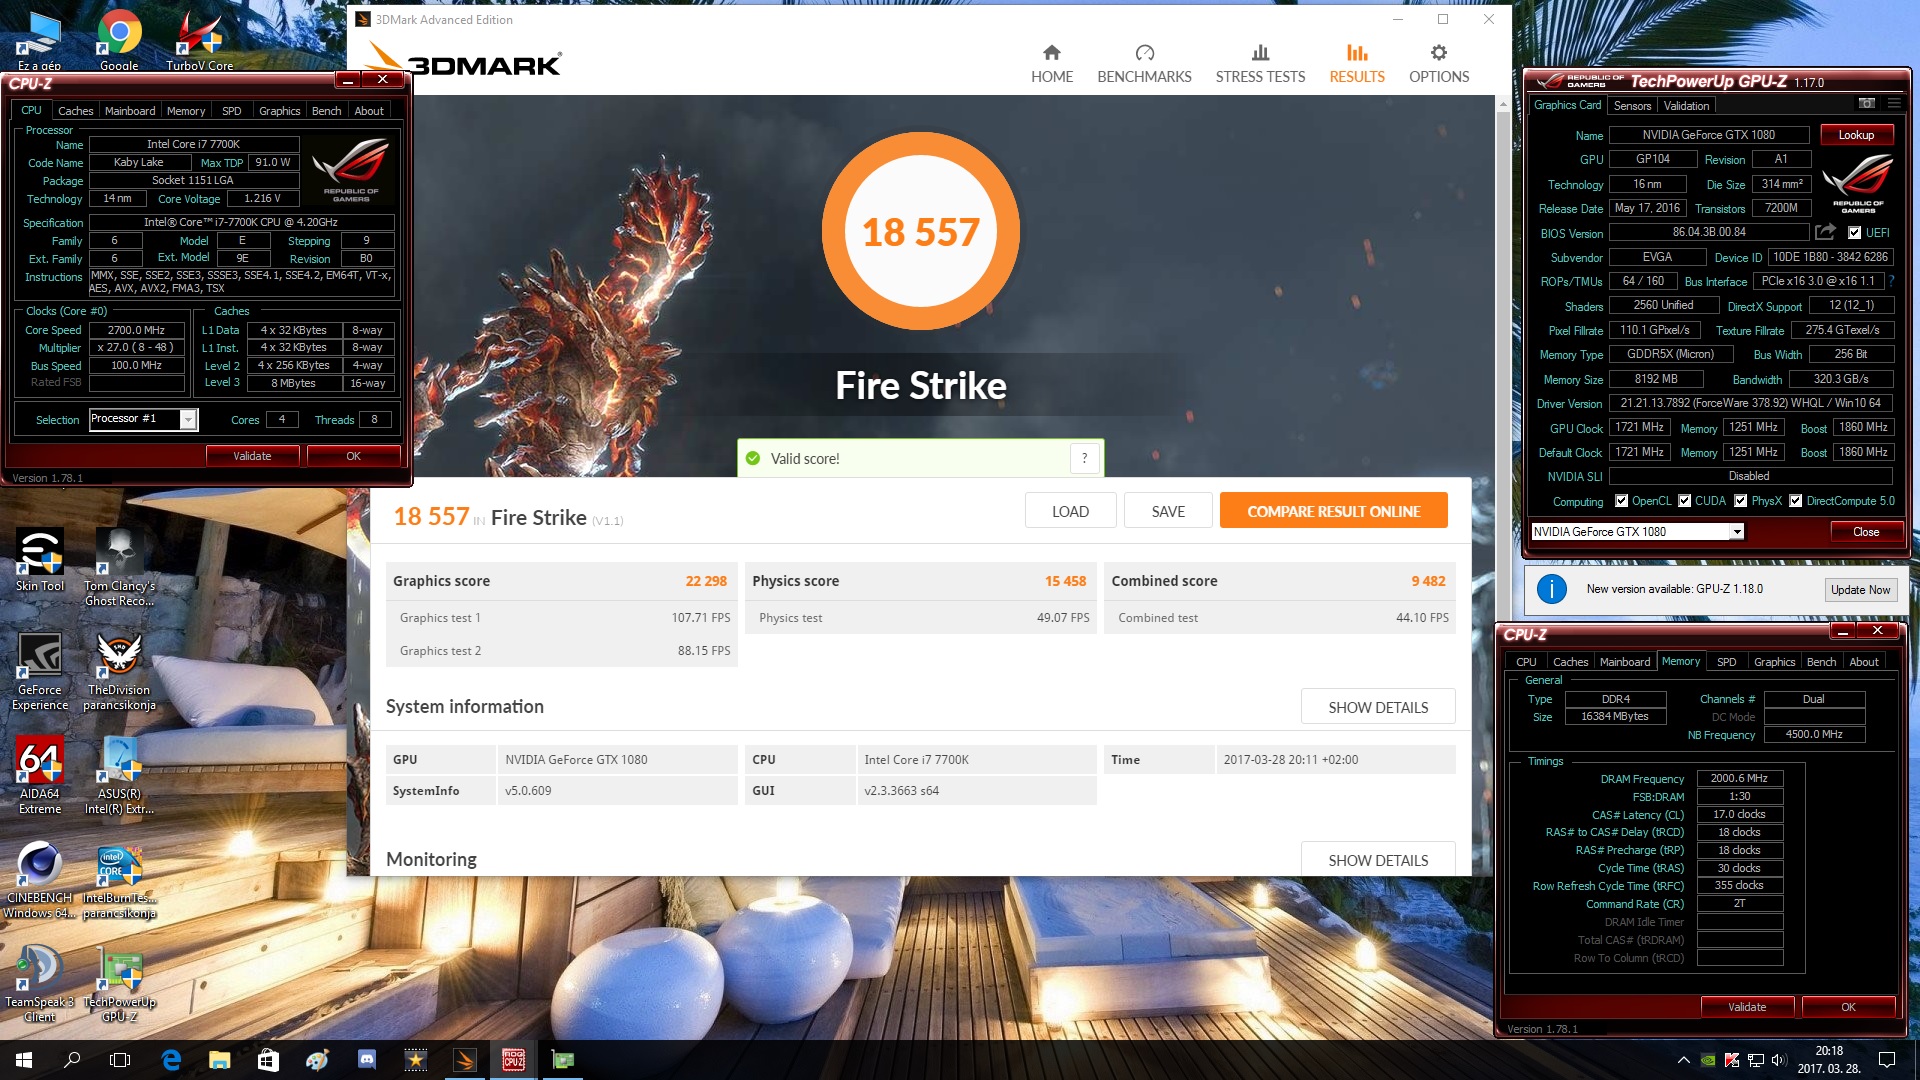Click the valid score question mark

1084,459
